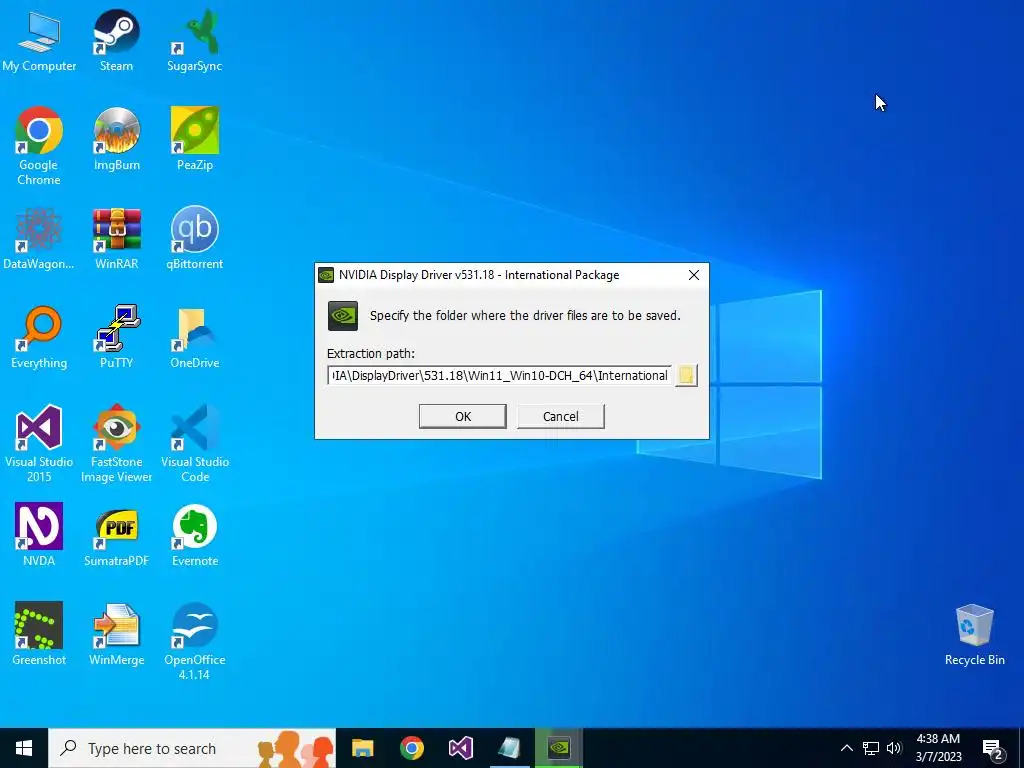
Task: Open Chrome from the taskbar
Action: tap(411, 748)
